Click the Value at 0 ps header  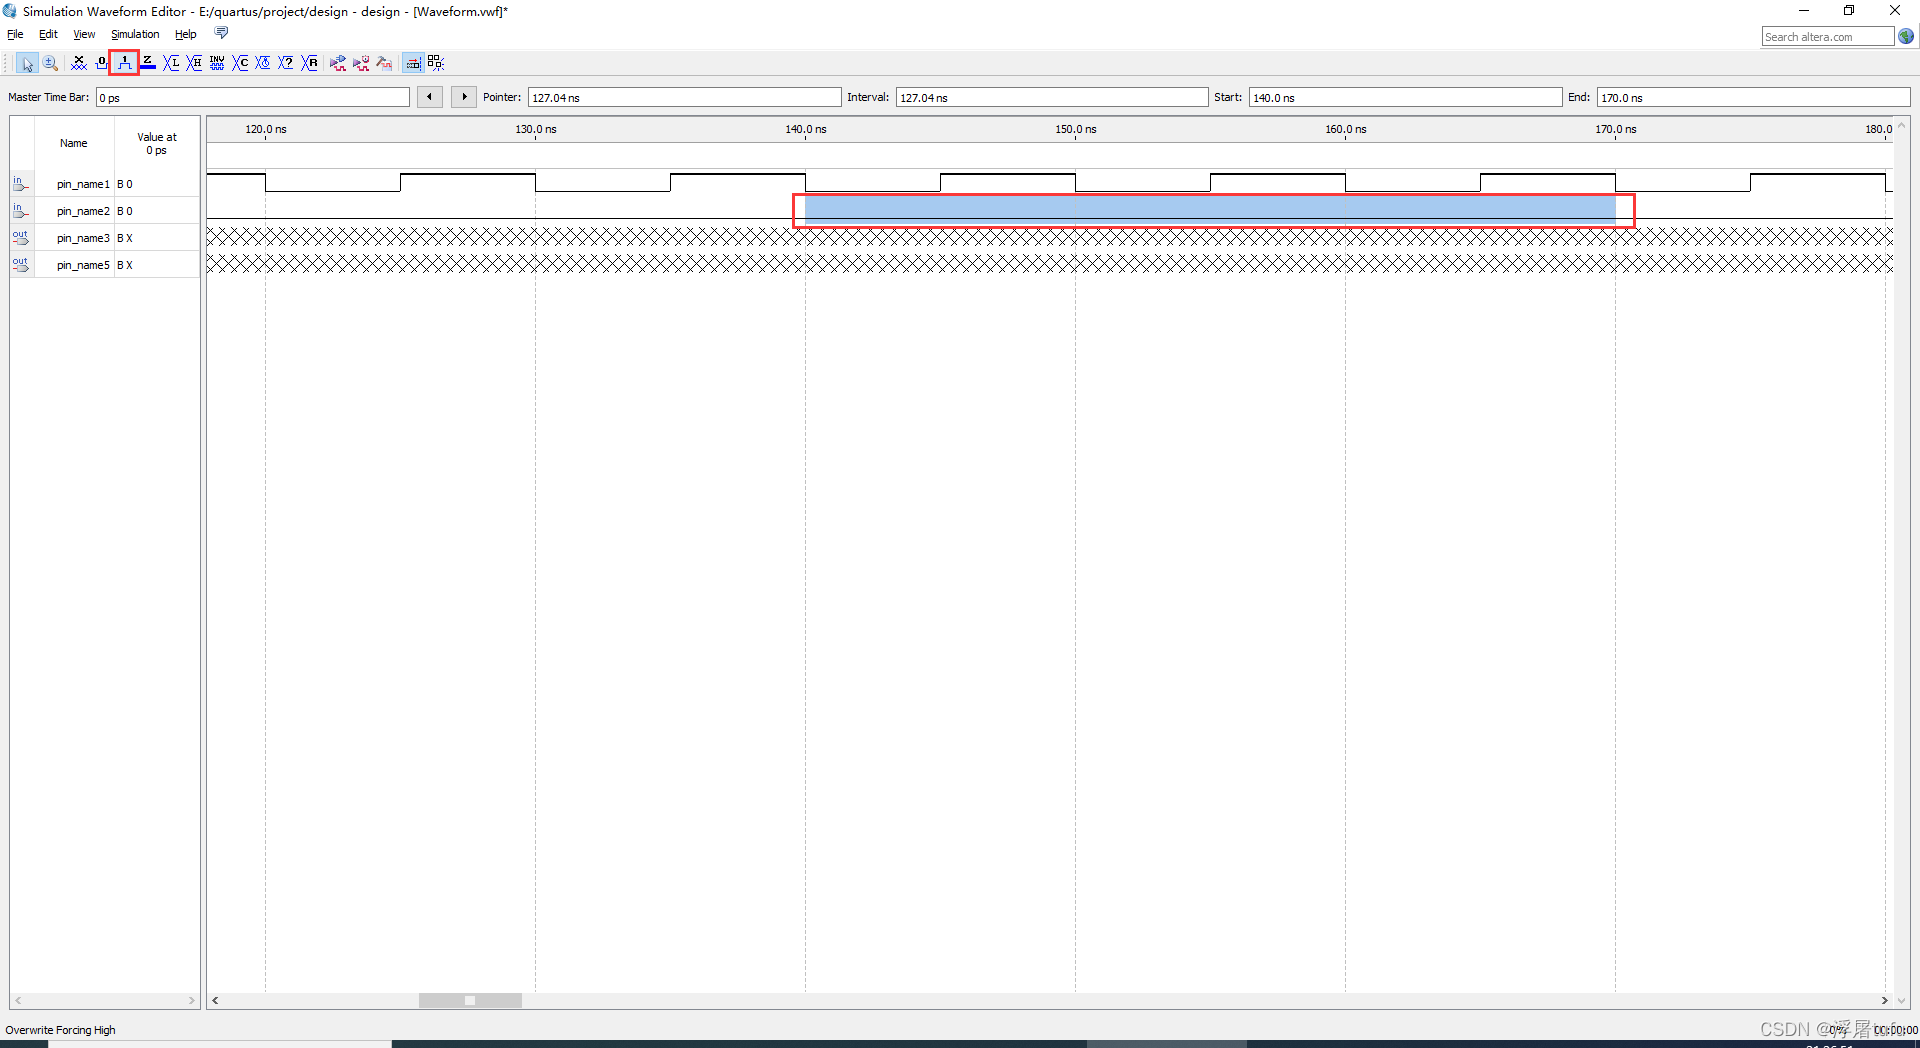pos(157,143)
